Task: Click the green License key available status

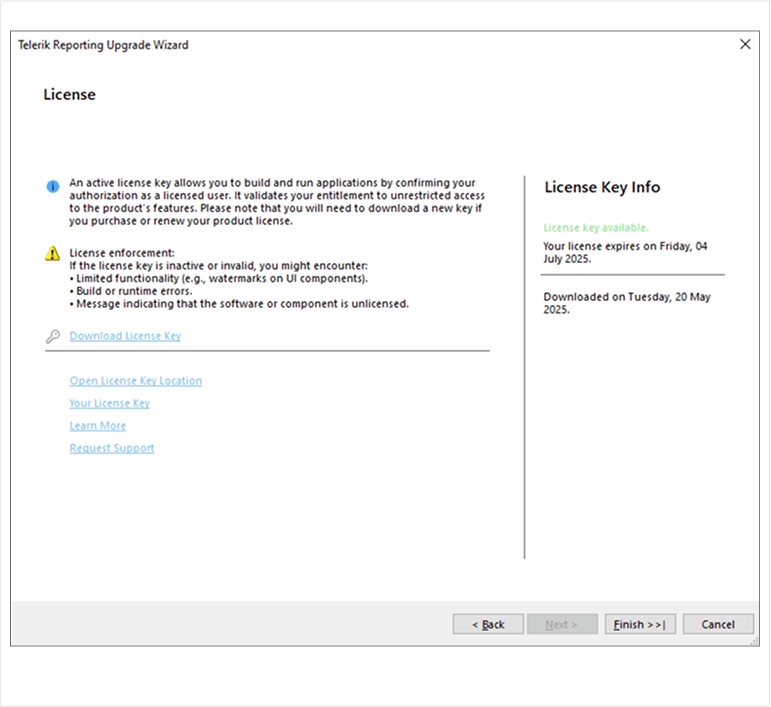Action: 595,228
